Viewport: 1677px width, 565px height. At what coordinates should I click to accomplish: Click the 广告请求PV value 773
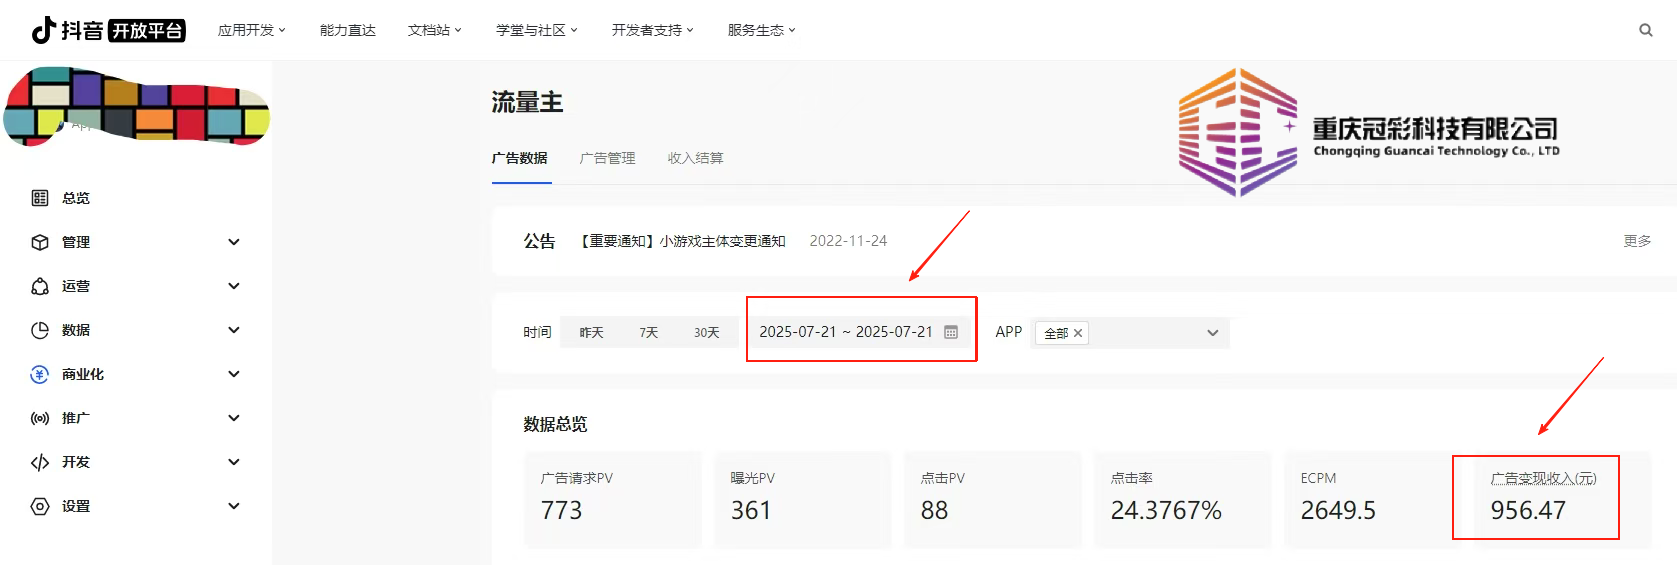click(561, 510)
